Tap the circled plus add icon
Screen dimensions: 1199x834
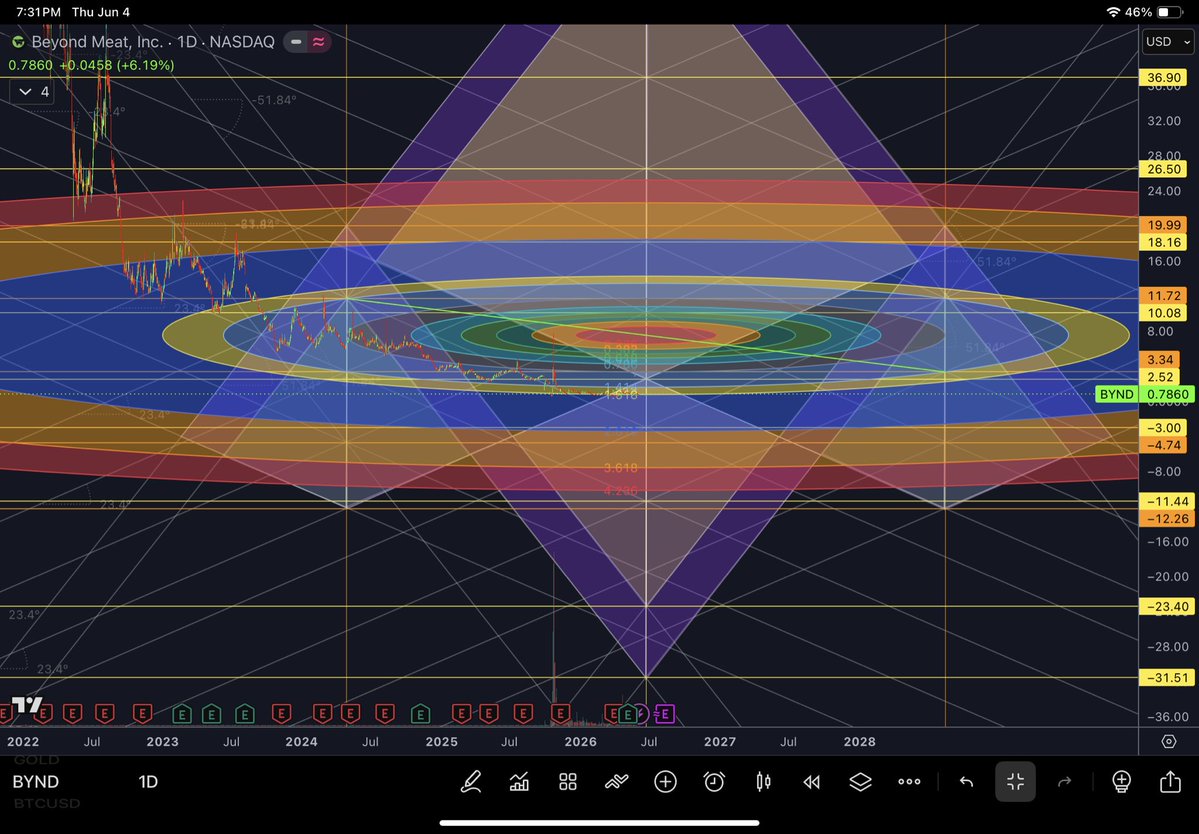coord(665,781)
